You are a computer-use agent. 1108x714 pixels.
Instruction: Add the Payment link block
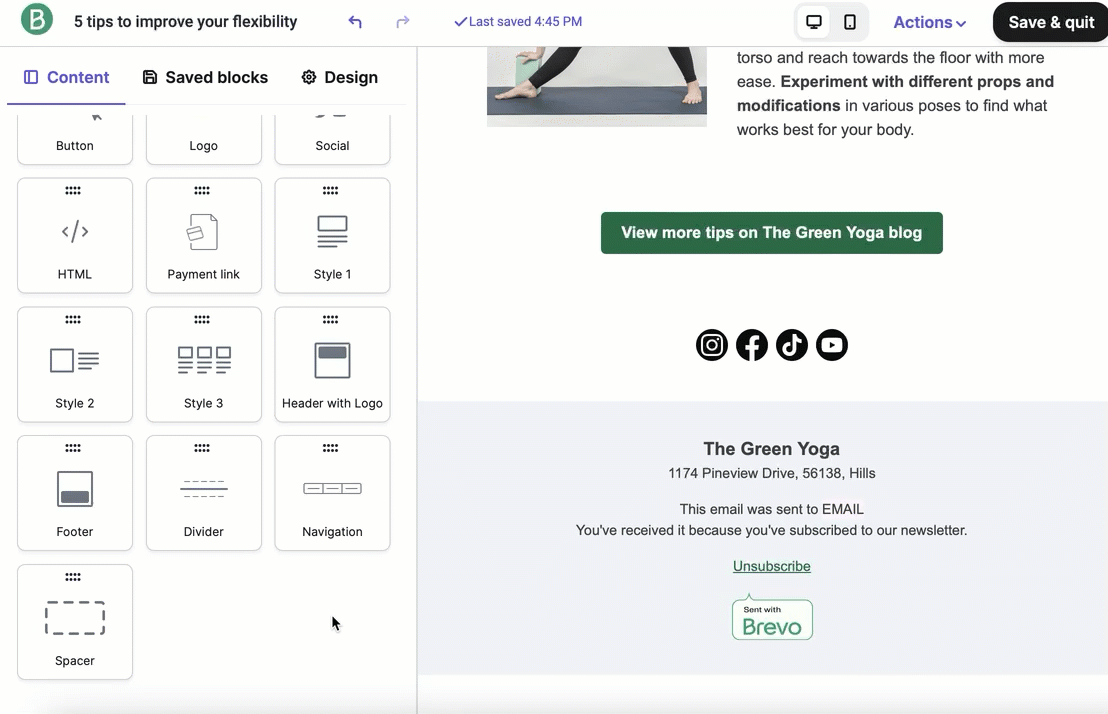pyautogui.click(x=203, y=235)
